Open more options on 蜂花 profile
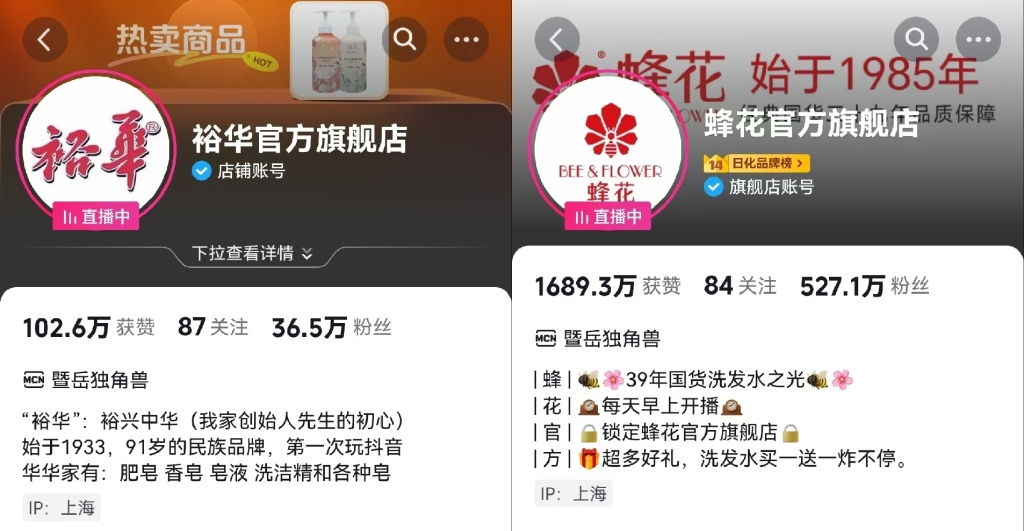The width and height of the screenshot is (1024, 531). point(978,40)
